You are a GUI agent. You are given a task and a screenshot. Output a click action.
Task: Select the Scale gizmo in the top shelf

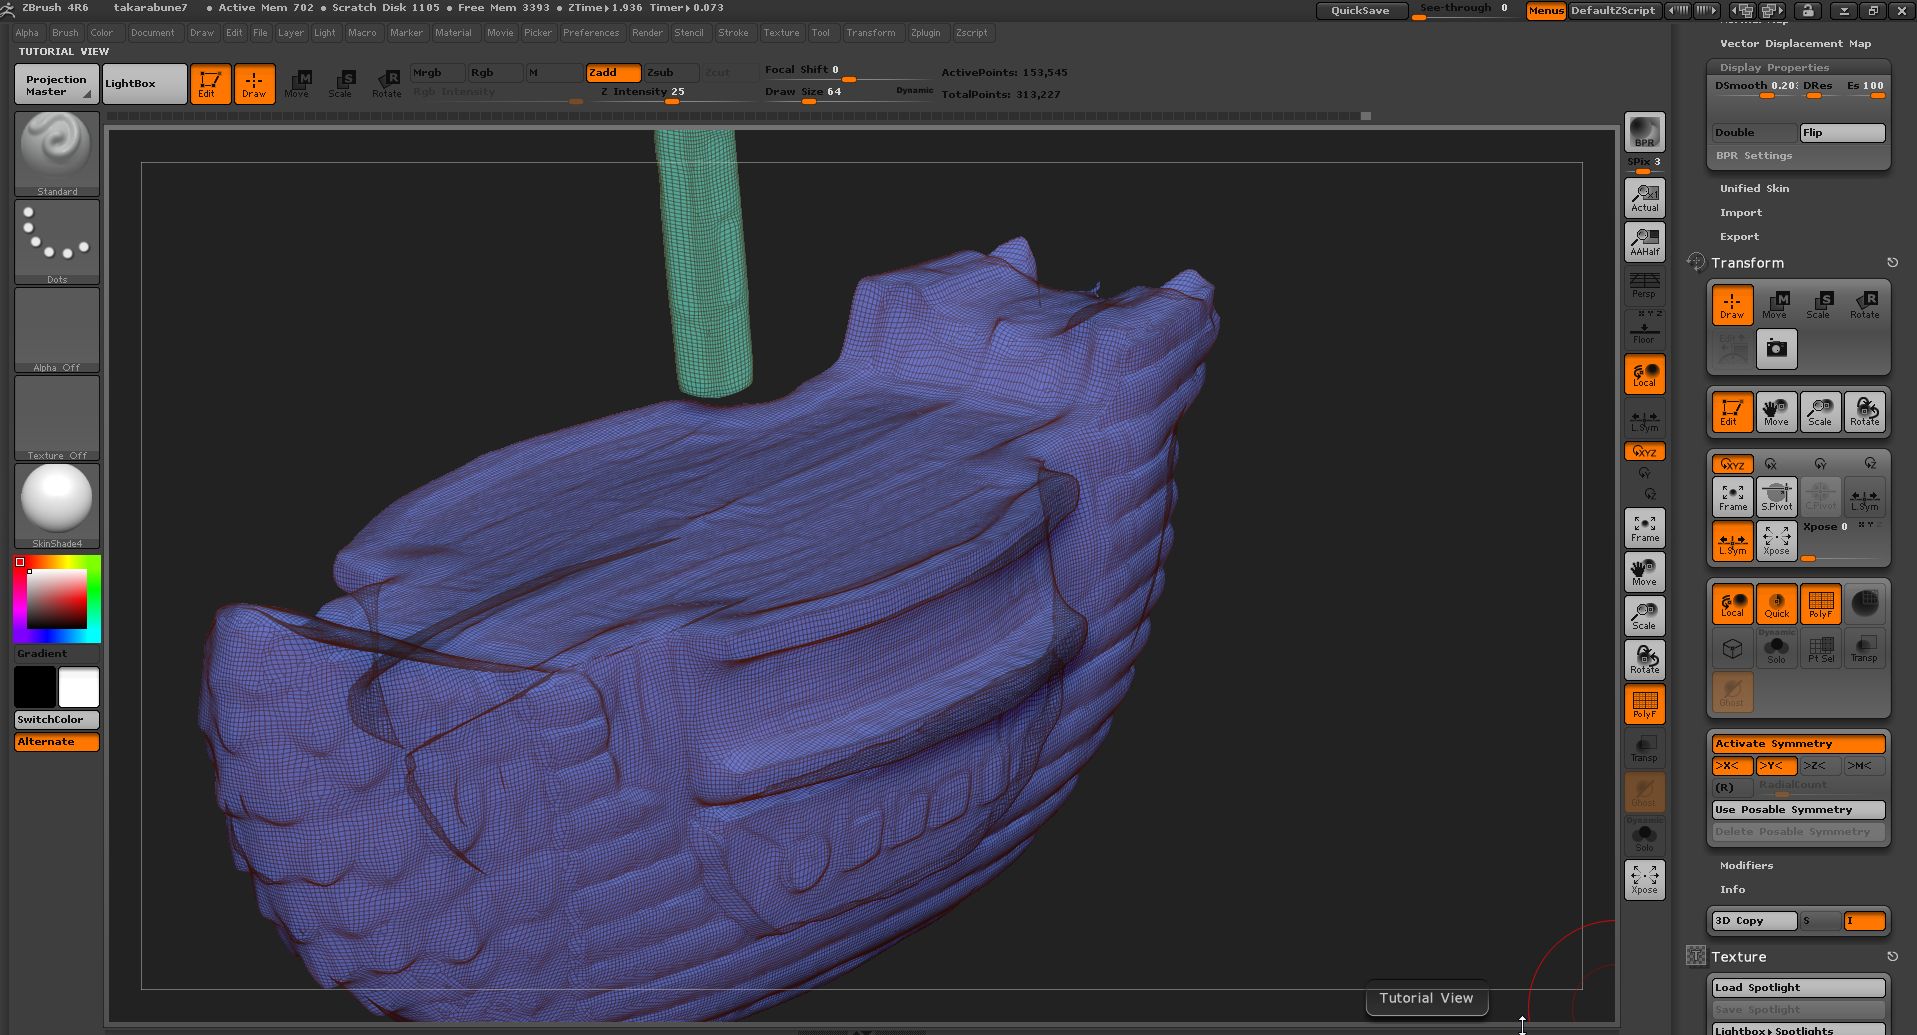(341, 84)
